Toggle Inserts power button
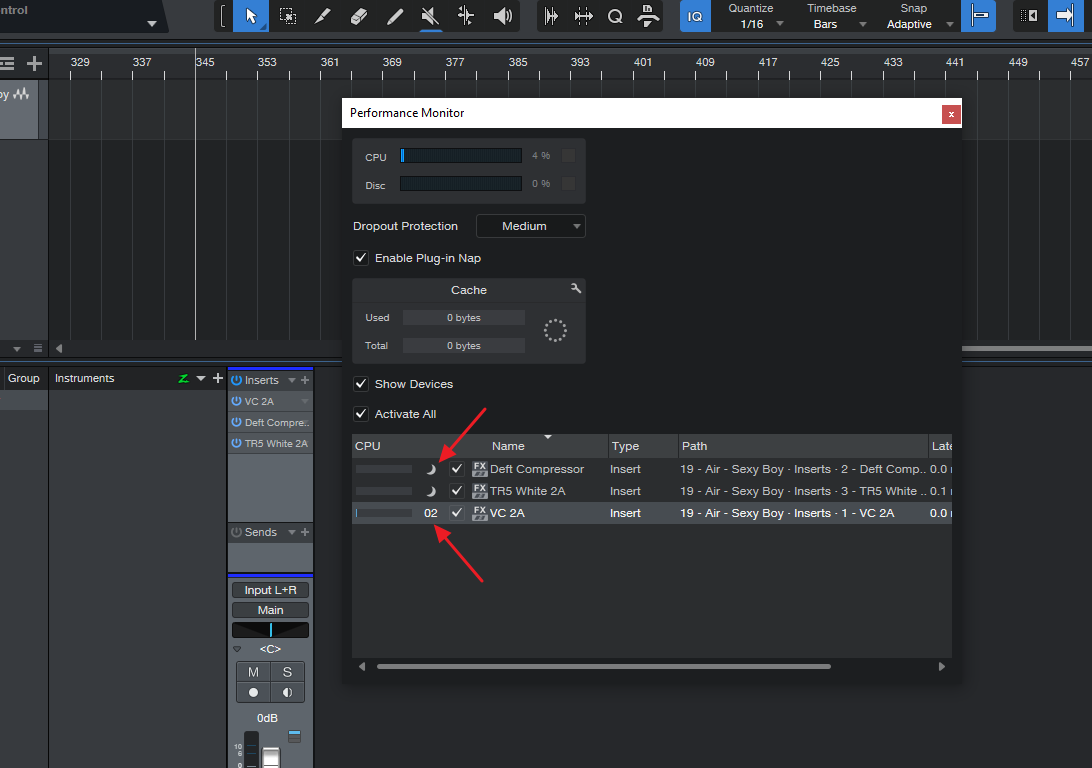Image resolution: width=1092 pixels, height=768 pixels. pos(236,380)
